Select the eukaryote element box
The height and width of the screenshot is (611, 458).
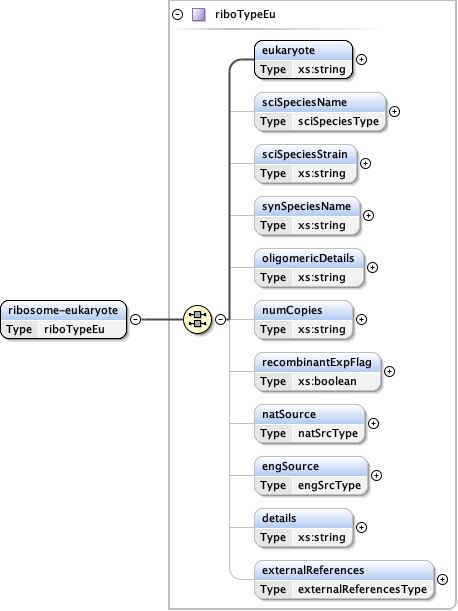303,60
